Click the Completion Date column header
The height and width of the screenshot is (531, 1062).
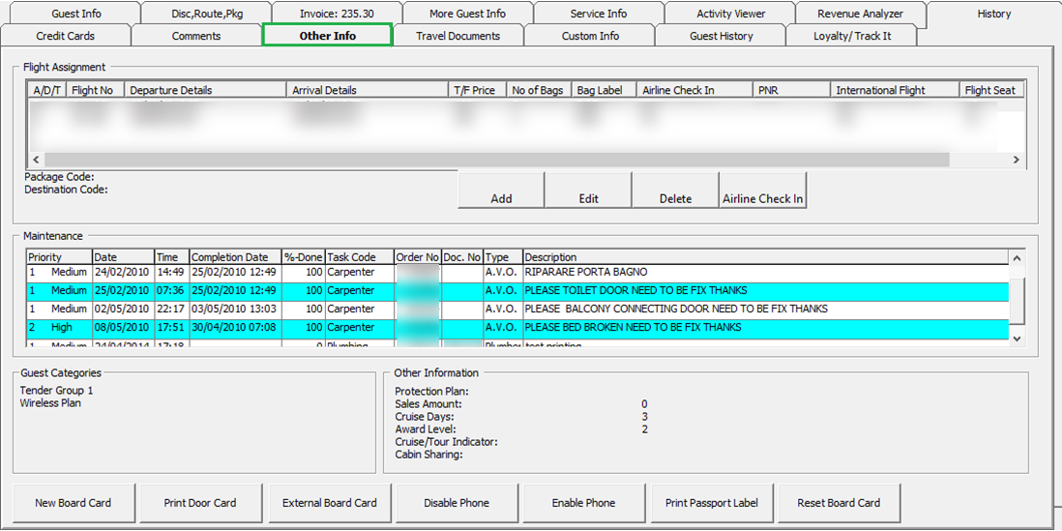click(235, 257)
